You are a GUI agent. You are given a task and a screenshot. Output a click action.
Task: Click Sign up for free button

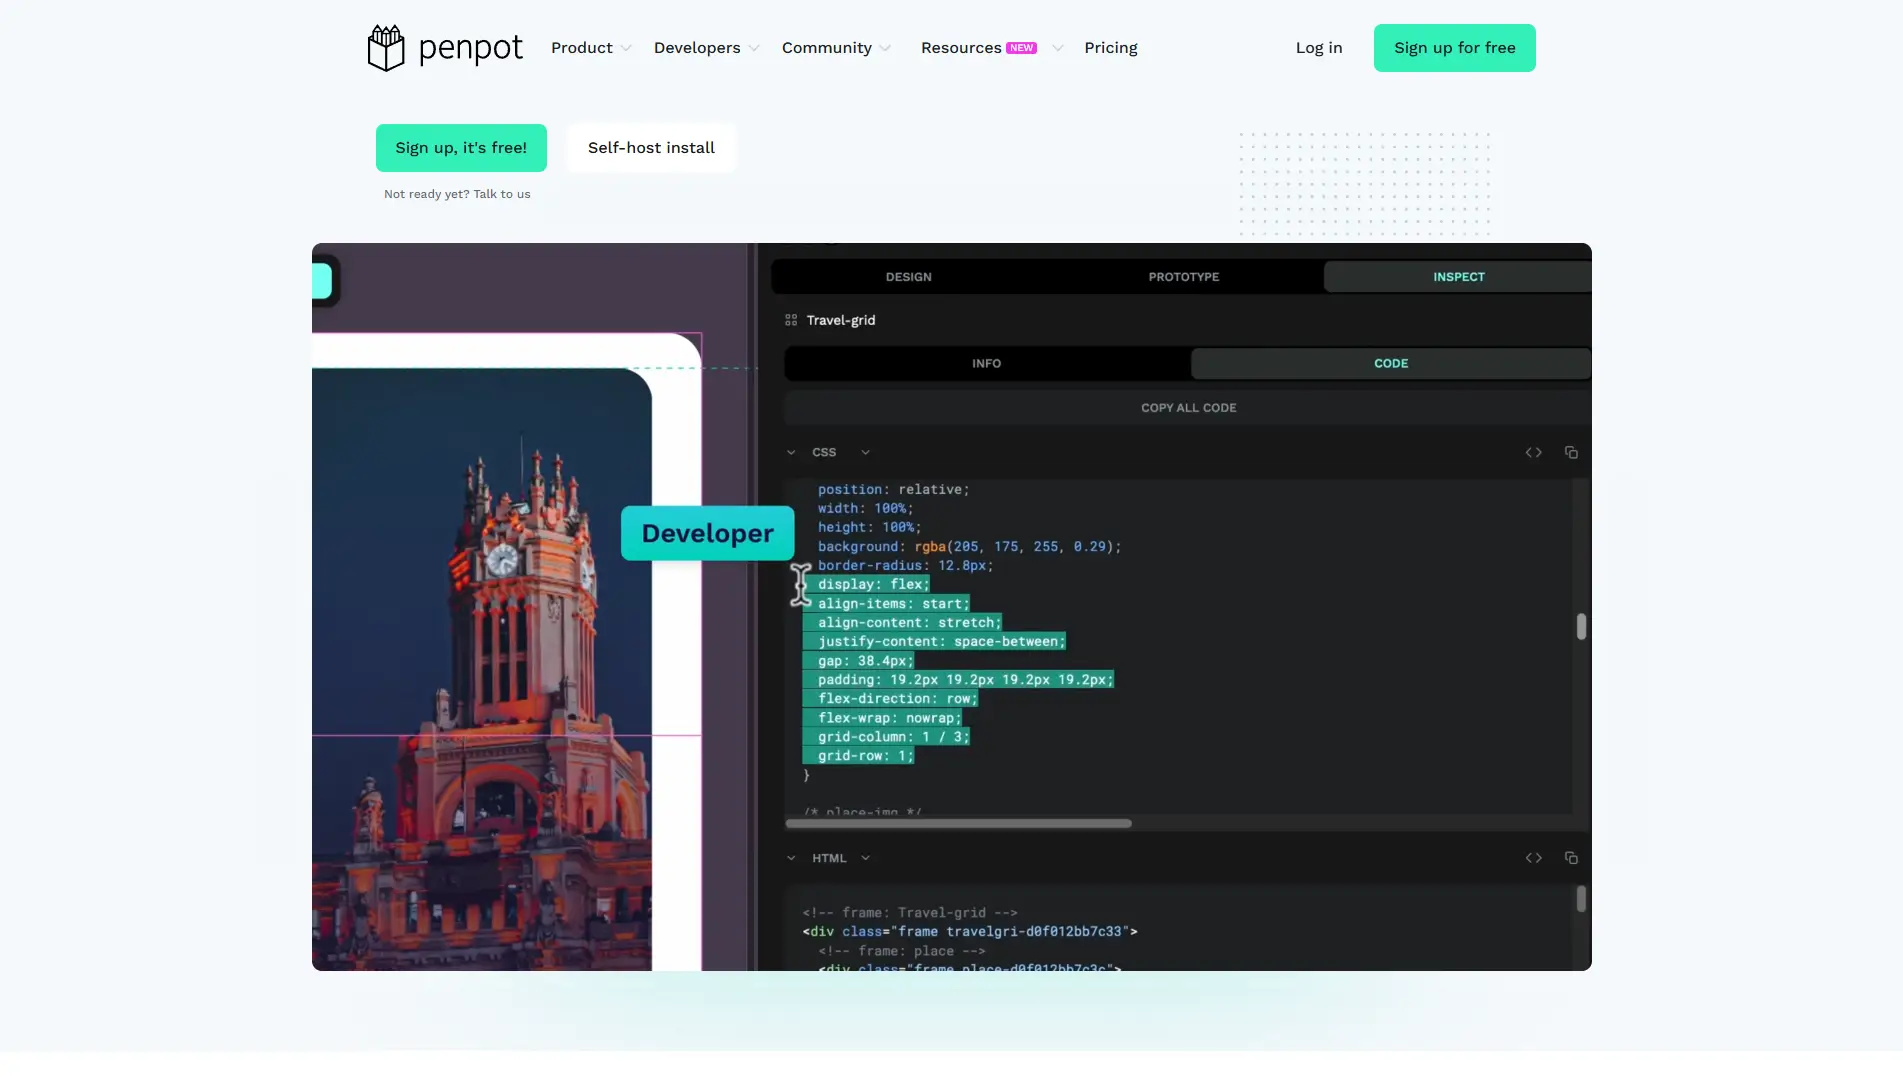[1454, 48]
